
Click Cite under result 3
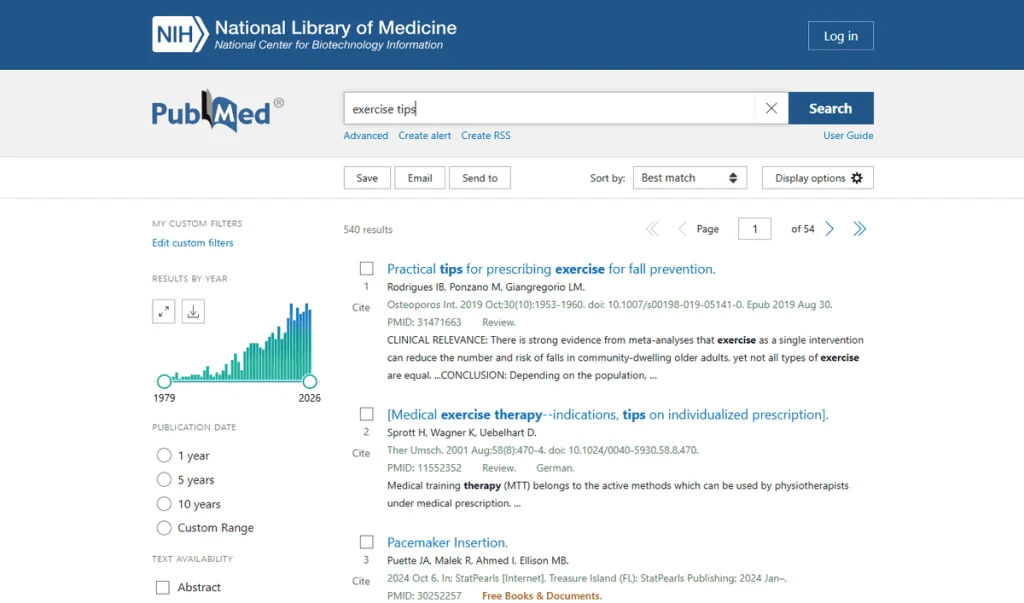tap(361, 581)
